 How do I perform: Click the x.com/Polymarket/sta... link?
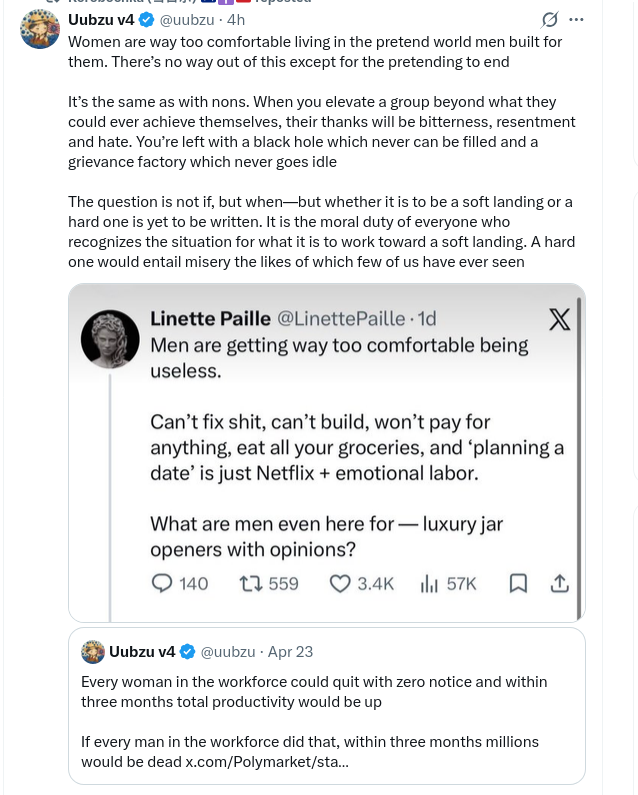click(267, 762)
